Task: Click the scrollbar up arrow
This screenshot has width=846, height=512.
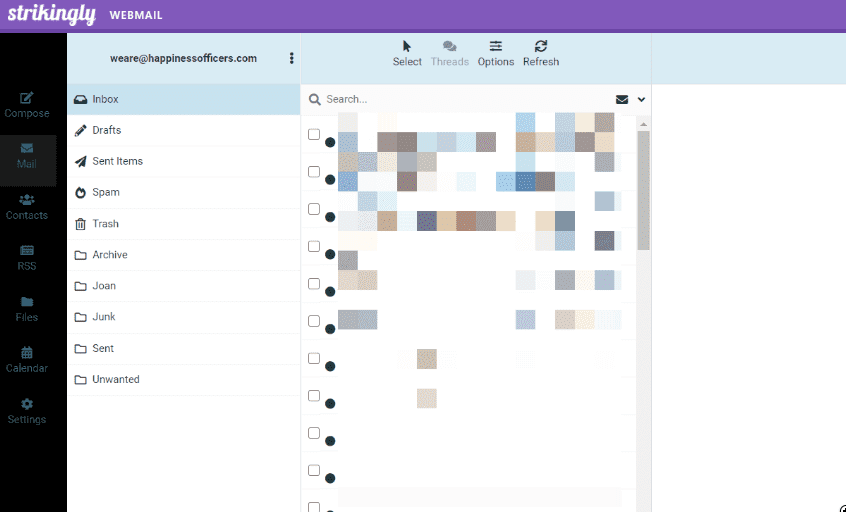Action: (x=643, y=125)
